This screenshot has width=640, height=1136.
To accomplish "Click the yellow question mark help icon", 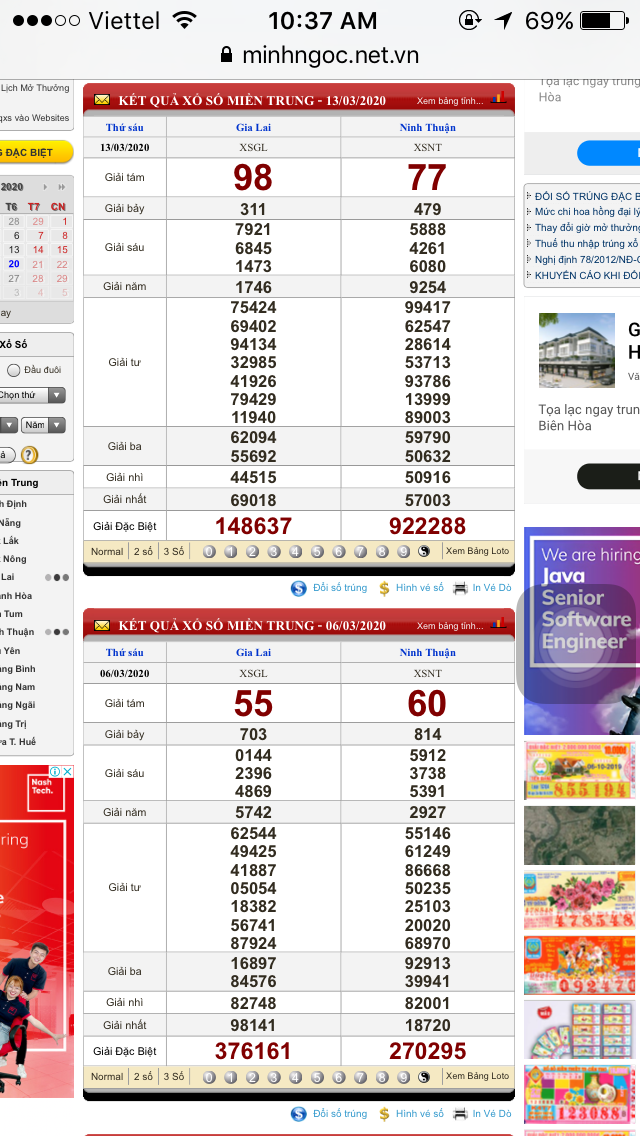I will coord(29,455).
